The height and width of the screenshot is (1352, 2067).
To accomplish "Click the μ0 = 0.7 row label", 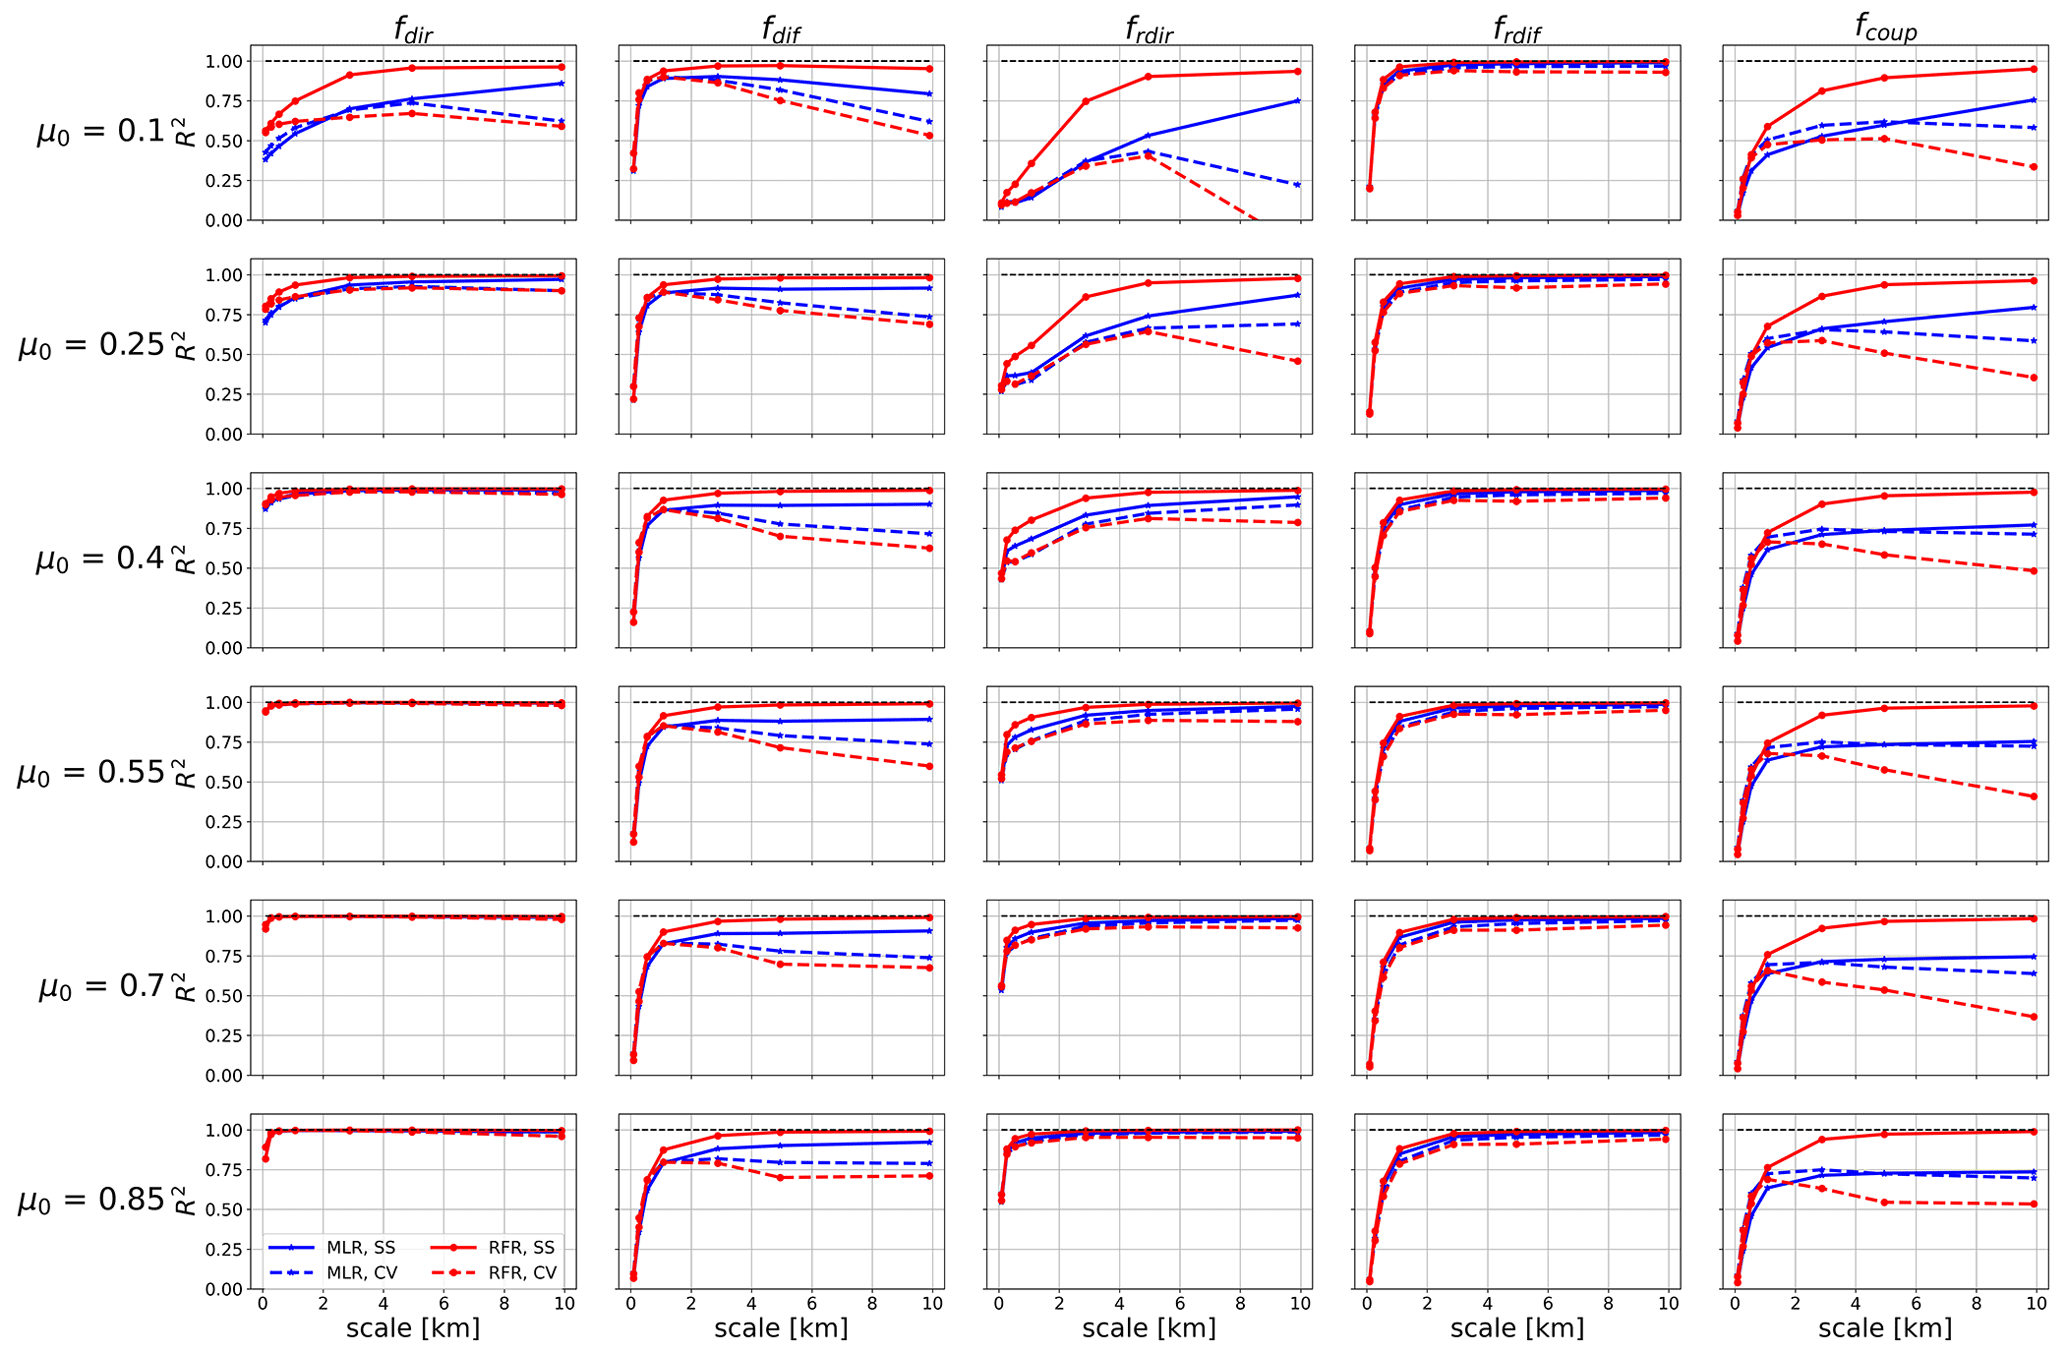I will coord(100,987).
